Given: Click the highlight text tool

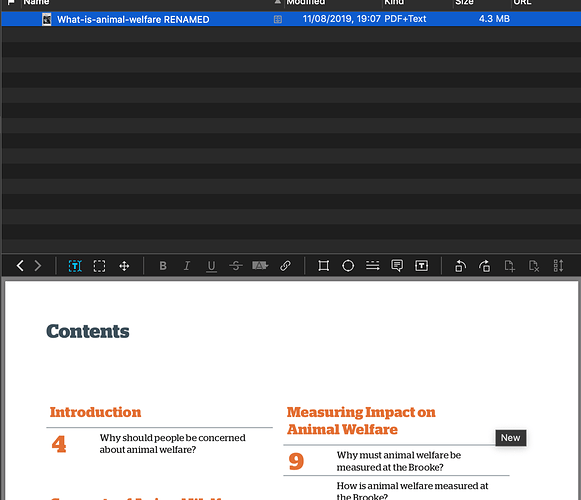Looking at the screenshot, I should 260,265.
